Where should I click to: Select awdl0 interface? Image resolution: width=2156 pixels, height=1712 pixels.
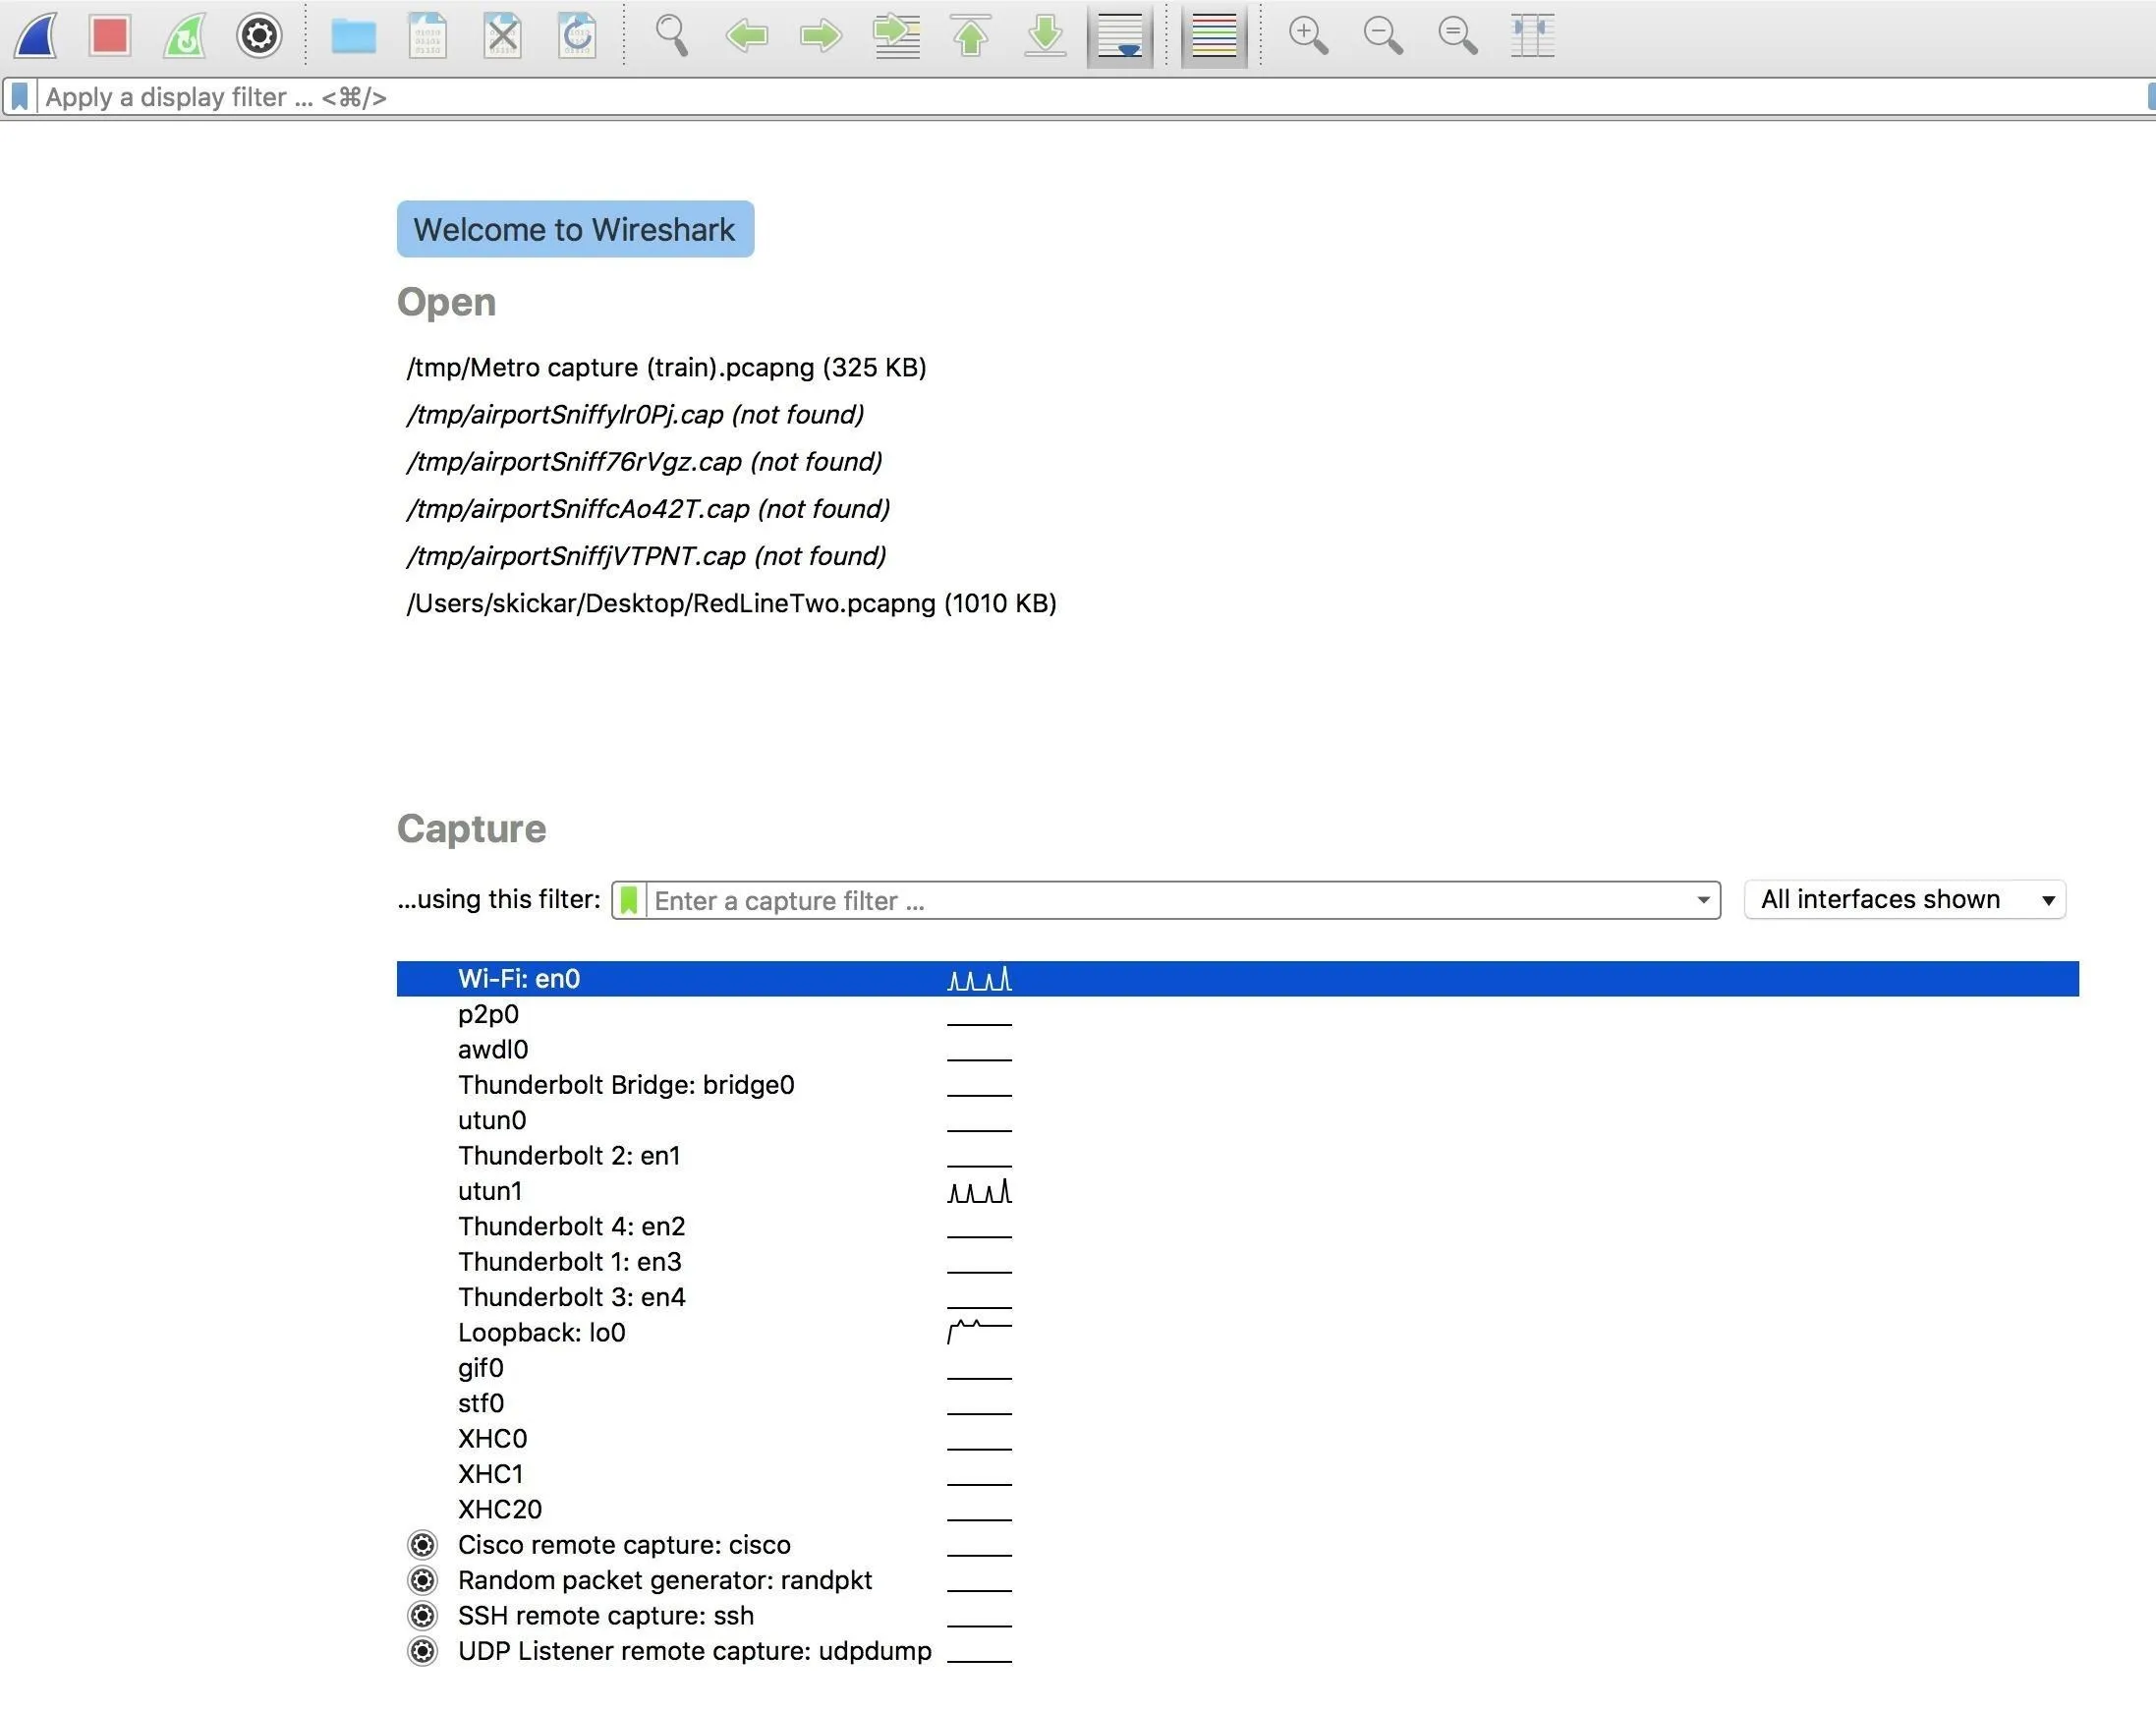point(1238,1049)
